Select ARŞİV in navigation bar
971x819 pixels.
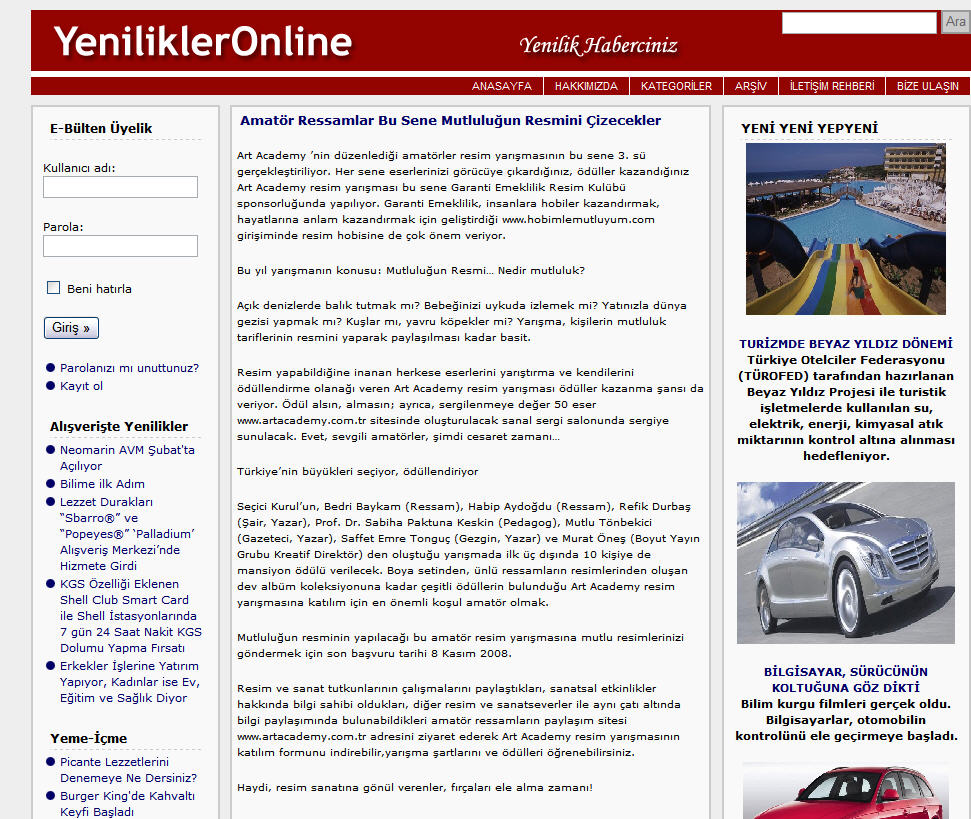click(750, 86)
